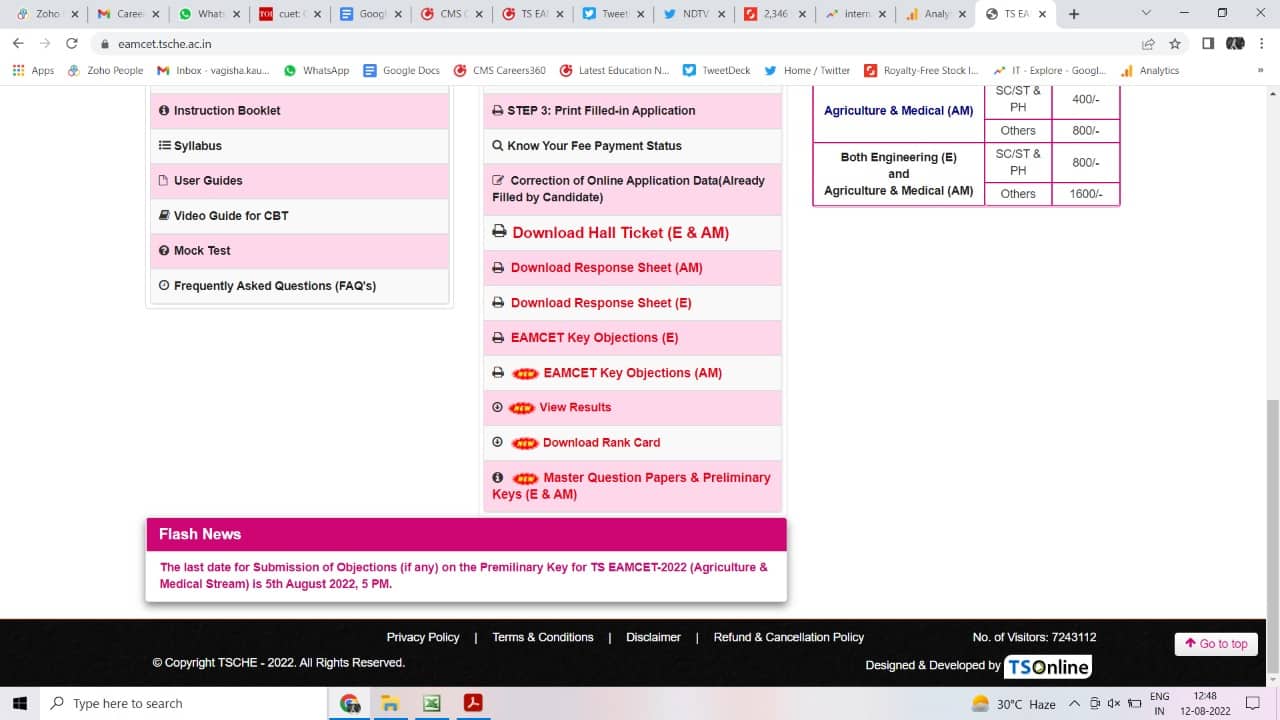Open File Explorer from taskbar
The width and height of the screenshot is (1280, 720).
(391, 703)
